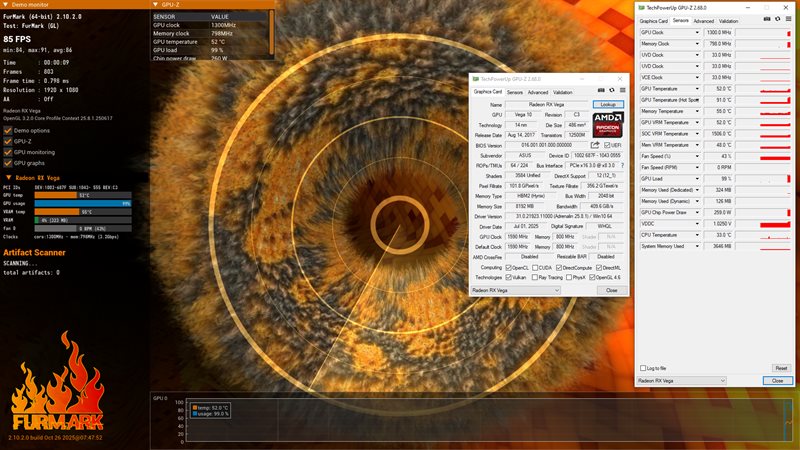Open the GPU Clock sensor dropdown arrow
Viewport: 800px width, 450px height.
point(697,32)
